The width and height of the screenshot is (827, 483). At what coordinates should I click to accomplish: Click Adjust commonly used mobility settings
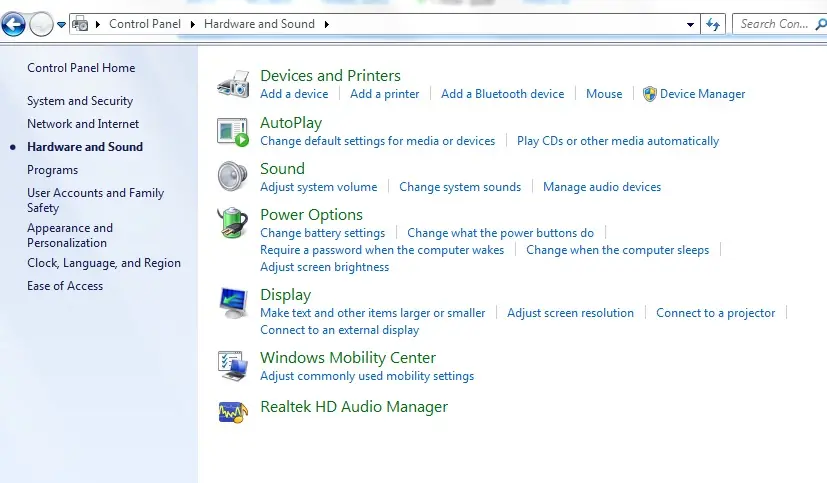pos(367,376)
